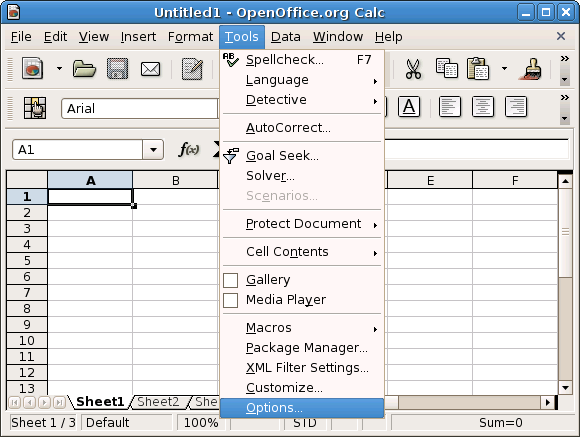Open Package Manager from the menu
Viewport: 580px width, 437px height.
pyautogui.click(x=302, y=348)
